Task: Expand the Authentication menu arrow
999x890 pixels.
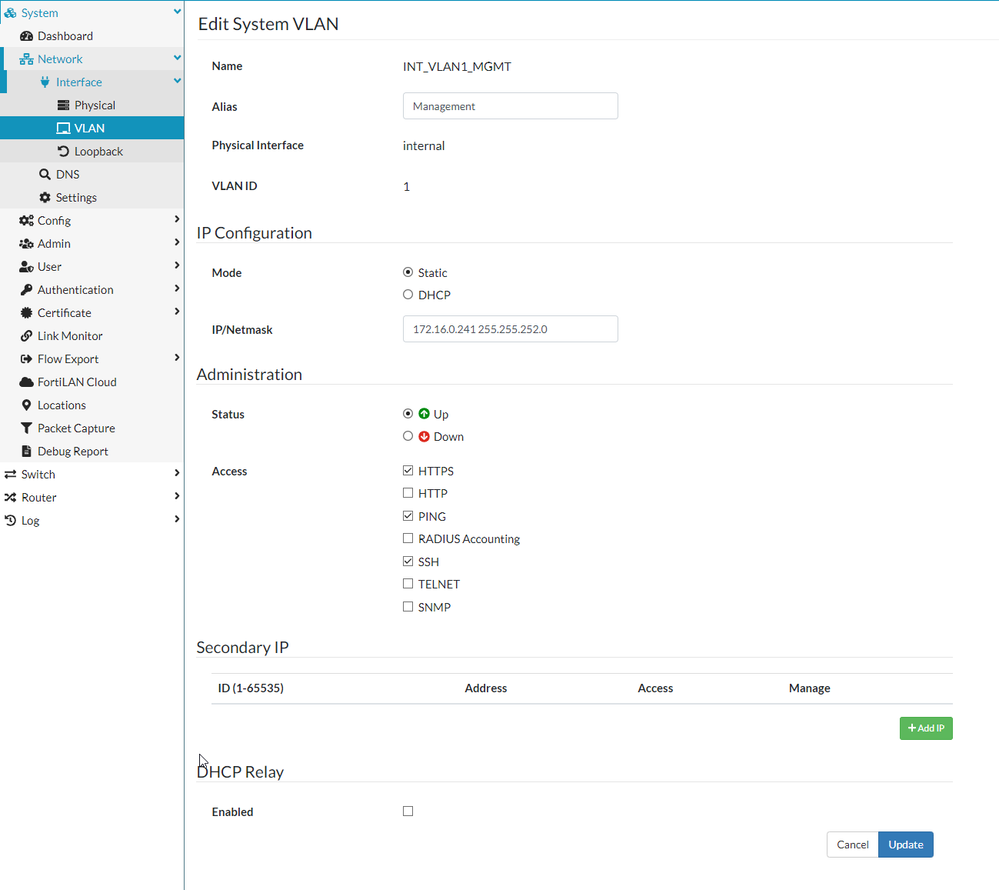Action: pos(177,289)
